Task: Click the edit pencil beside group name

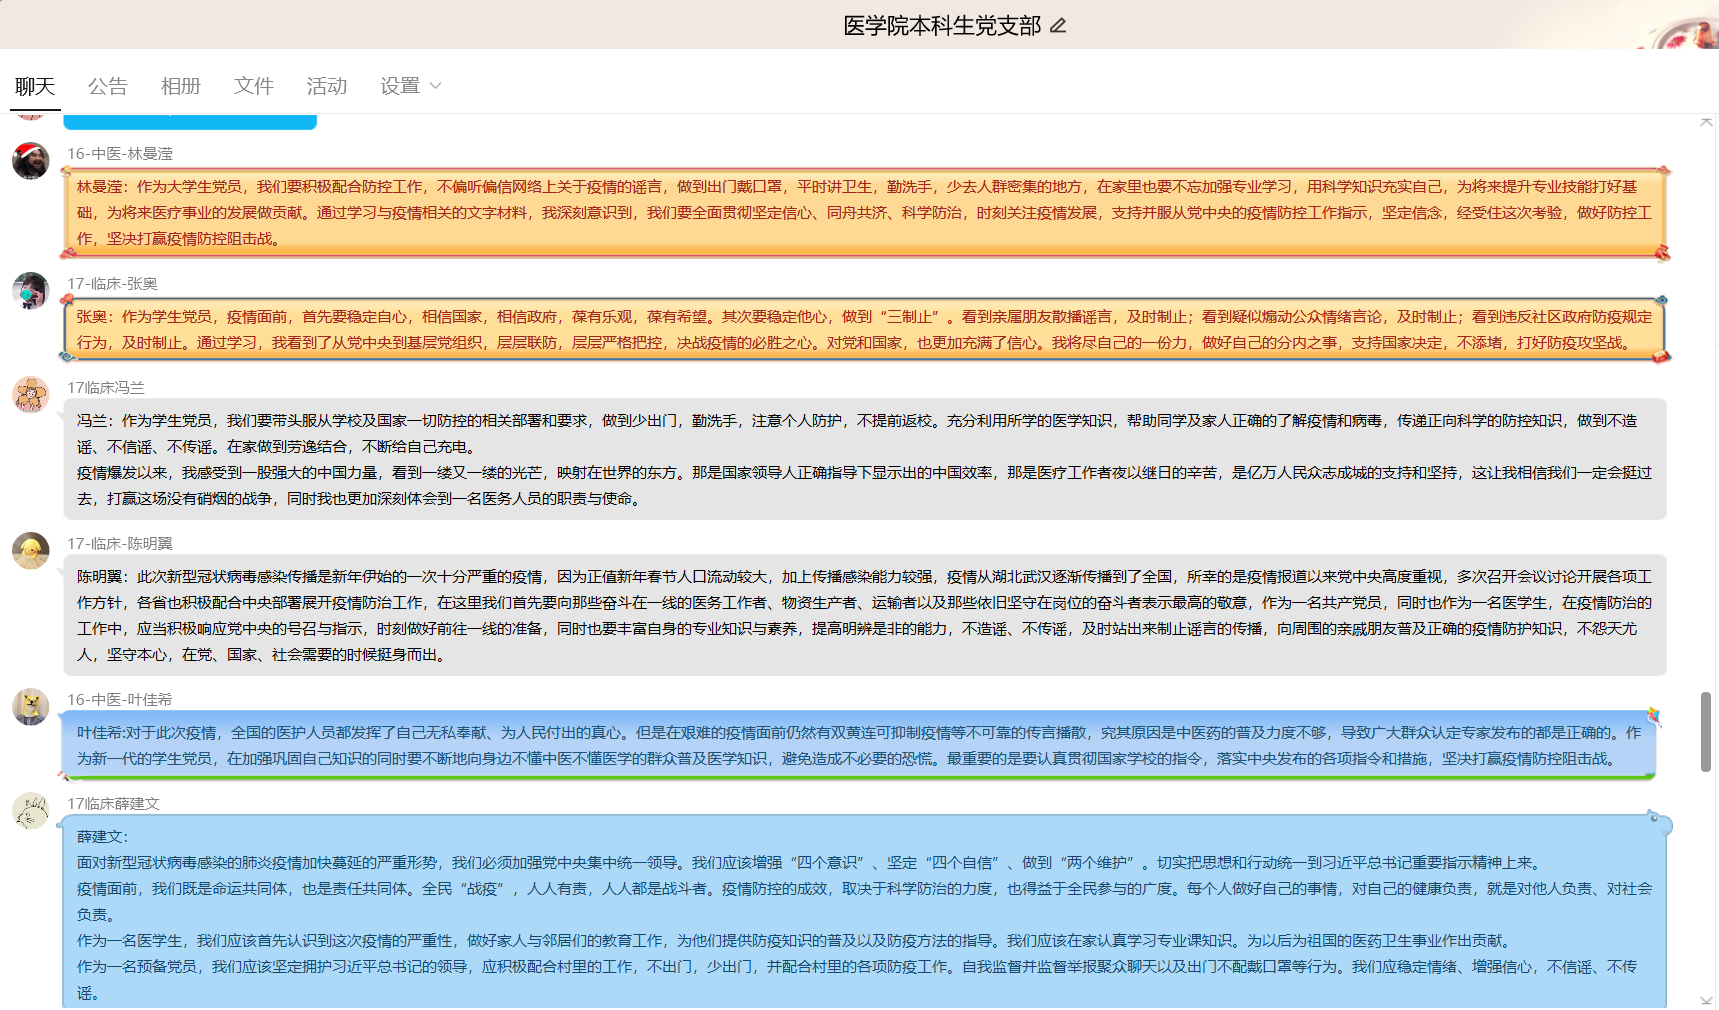Action: 1058,26
